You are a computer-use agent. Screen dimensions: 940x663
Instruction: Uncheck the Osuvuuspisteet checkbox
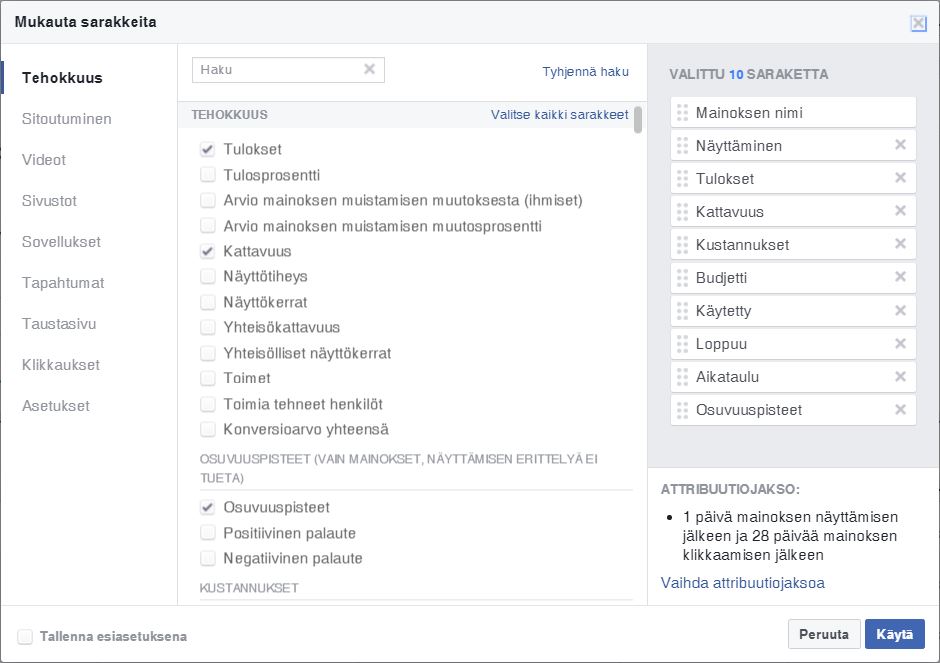[207, 507]
